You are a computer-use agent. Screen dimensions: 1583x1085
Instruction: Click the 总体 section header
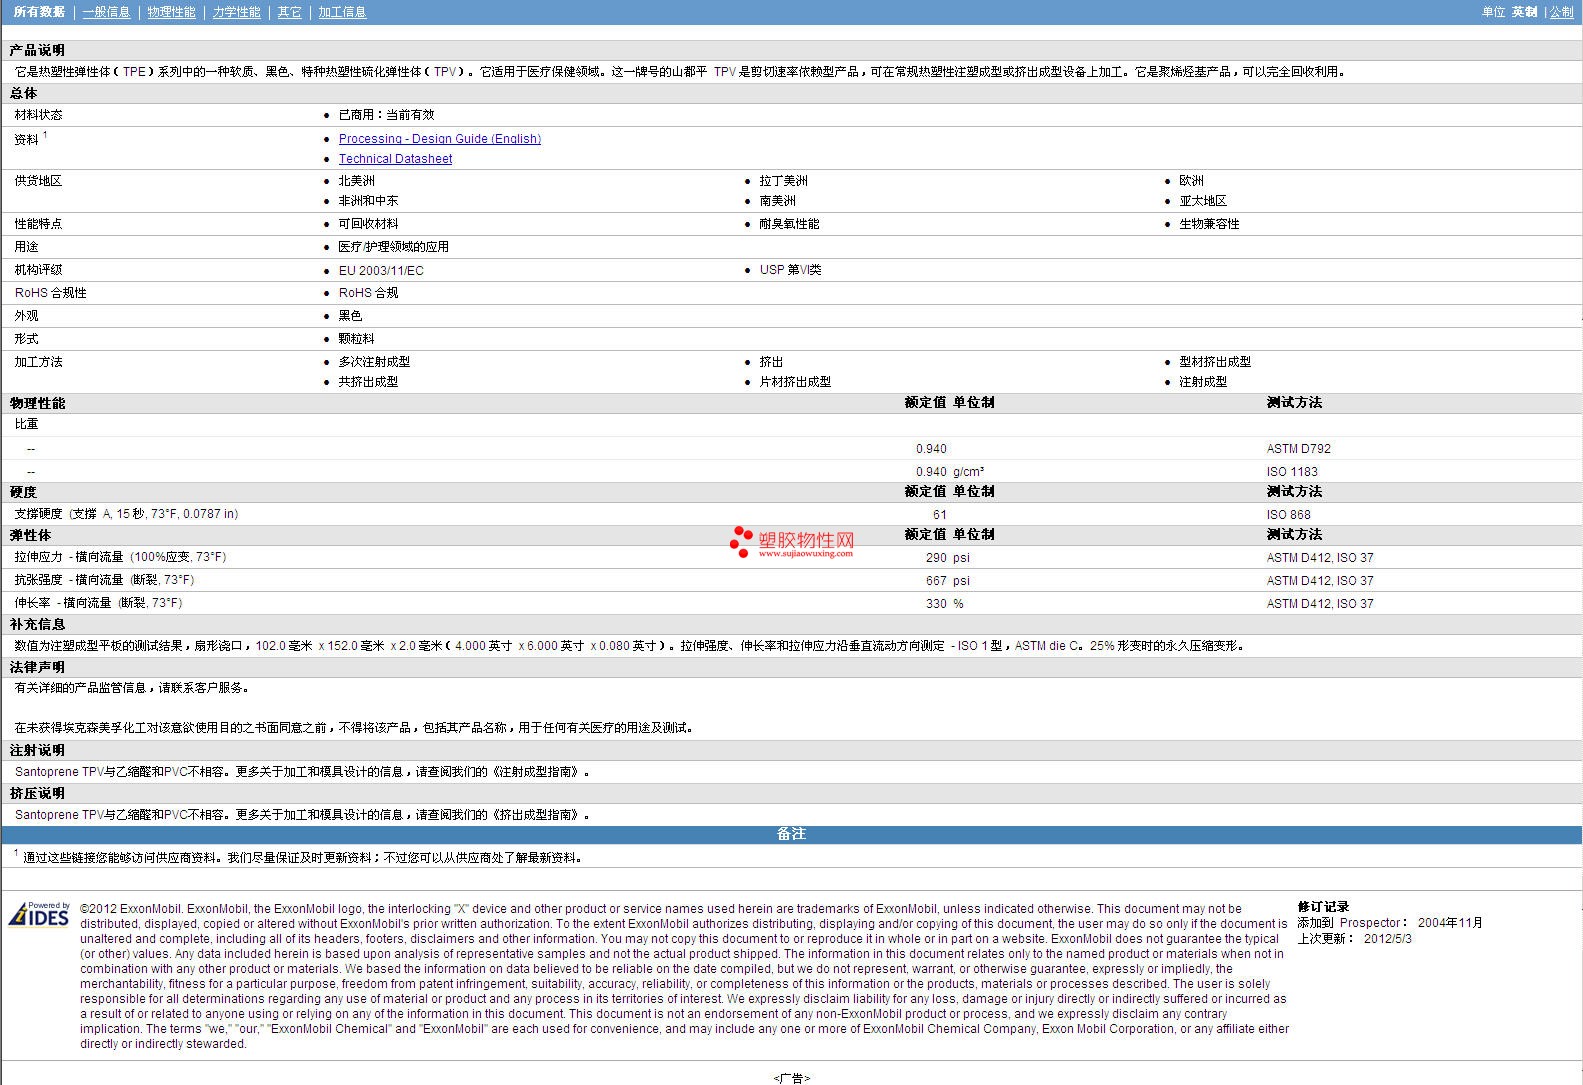tap(24, 93)
